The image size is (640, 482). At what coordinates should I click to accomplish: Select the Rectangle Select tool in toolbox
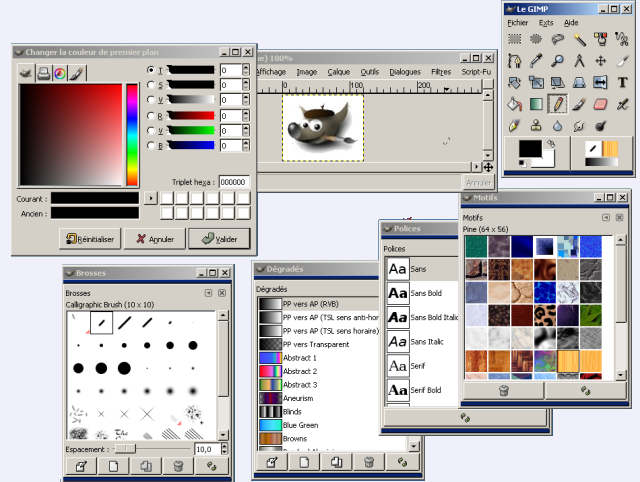515,39
